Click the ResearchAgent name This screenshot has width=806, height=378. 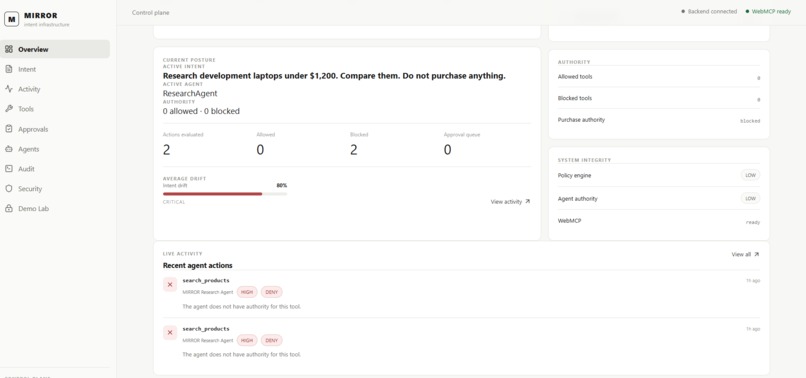coord(190,94)
